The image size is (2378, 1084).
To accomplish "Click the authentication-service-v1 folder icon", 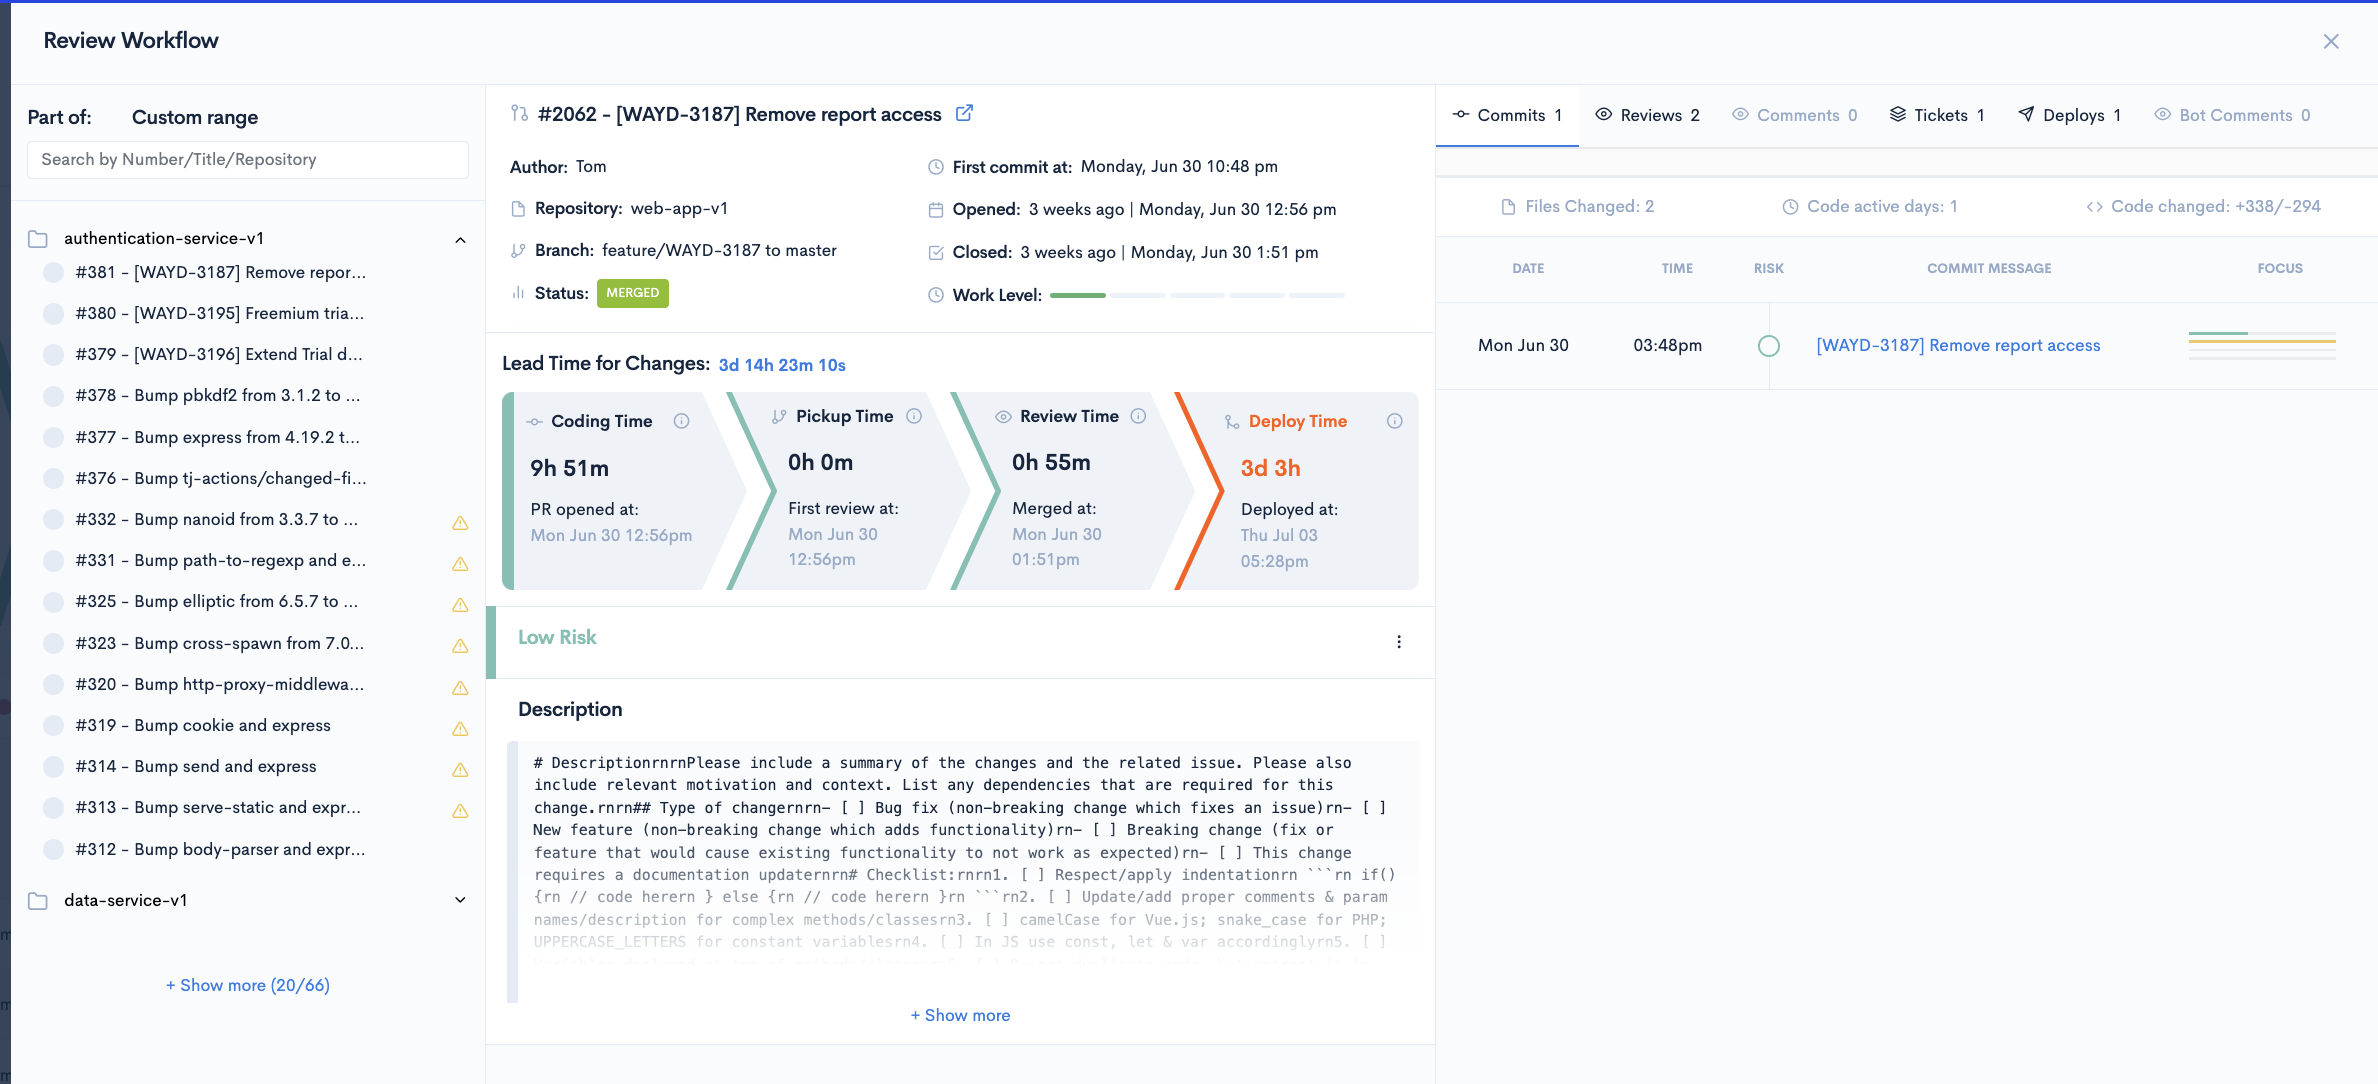I will click(x=38, y=239).
